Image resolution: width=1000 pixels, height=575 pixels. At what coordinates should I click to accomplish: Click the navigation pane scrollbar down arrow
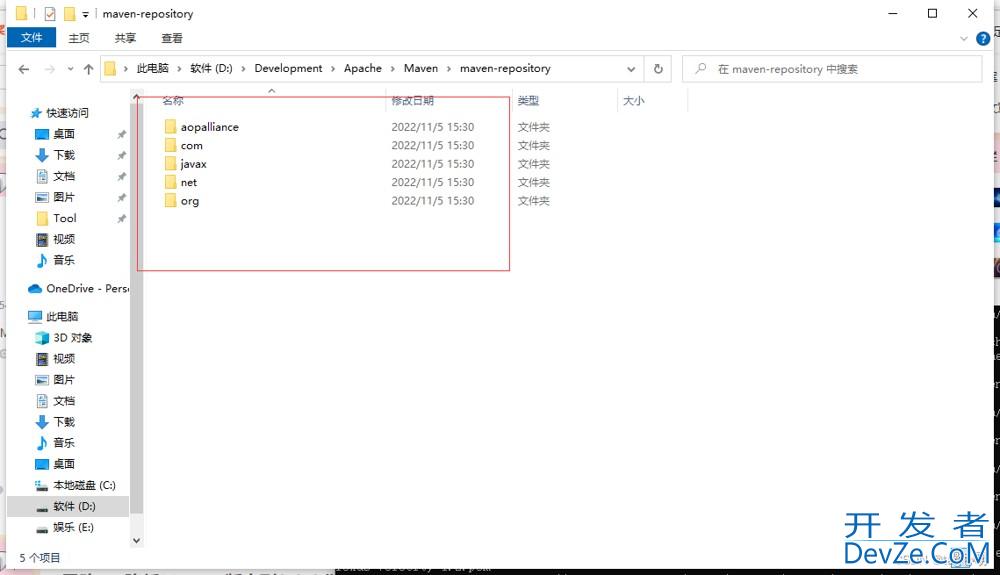(x=136, y=540)
